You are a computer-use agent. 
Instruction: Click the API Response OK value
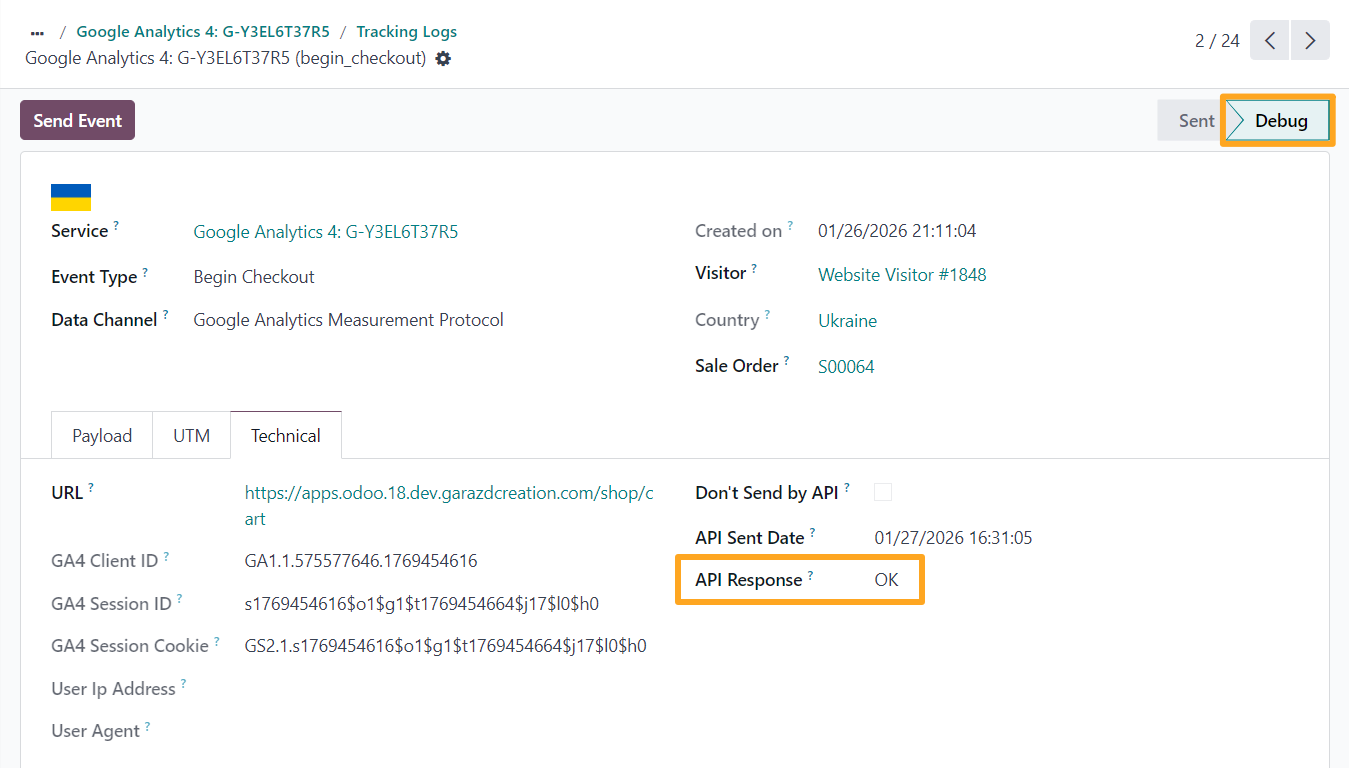pyautogui.click(x=886, y=580)
